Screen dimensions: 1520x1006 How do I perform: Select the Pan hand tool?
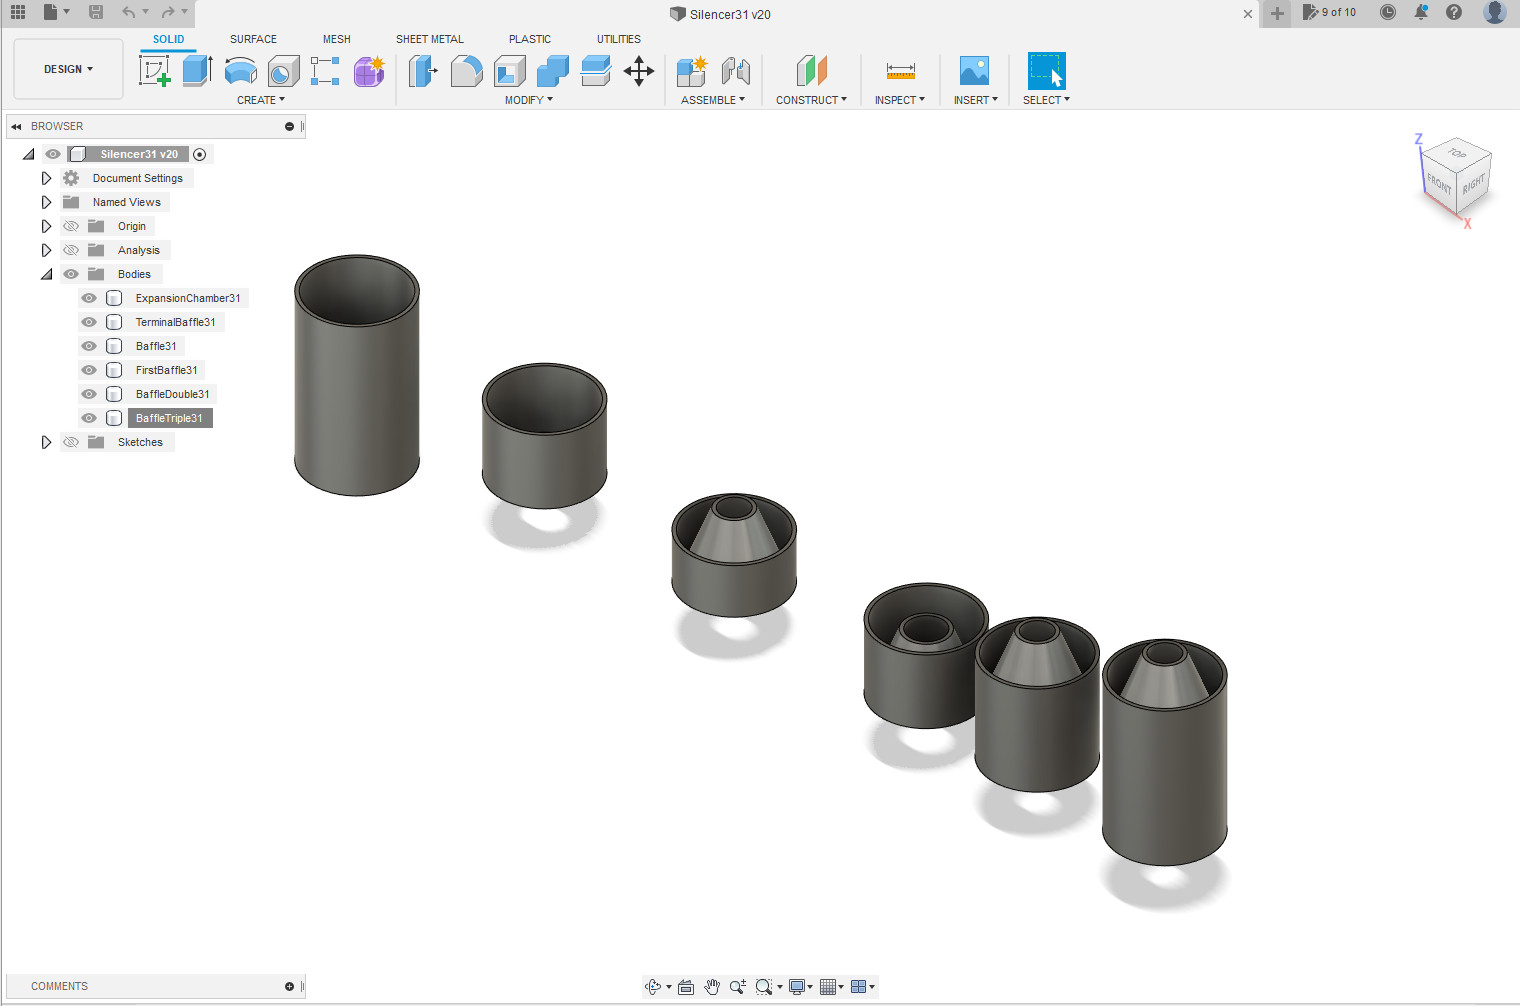[712, 987]
